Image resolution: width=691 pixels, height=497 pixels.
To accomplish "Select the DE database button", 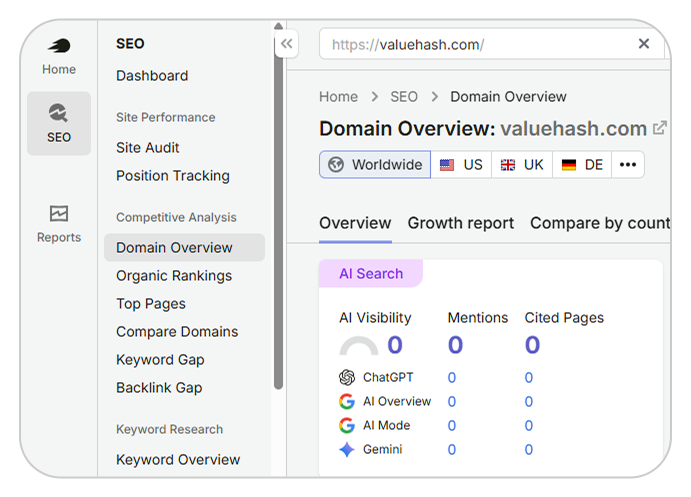I will pyautogui.click(x=582, y=164).
